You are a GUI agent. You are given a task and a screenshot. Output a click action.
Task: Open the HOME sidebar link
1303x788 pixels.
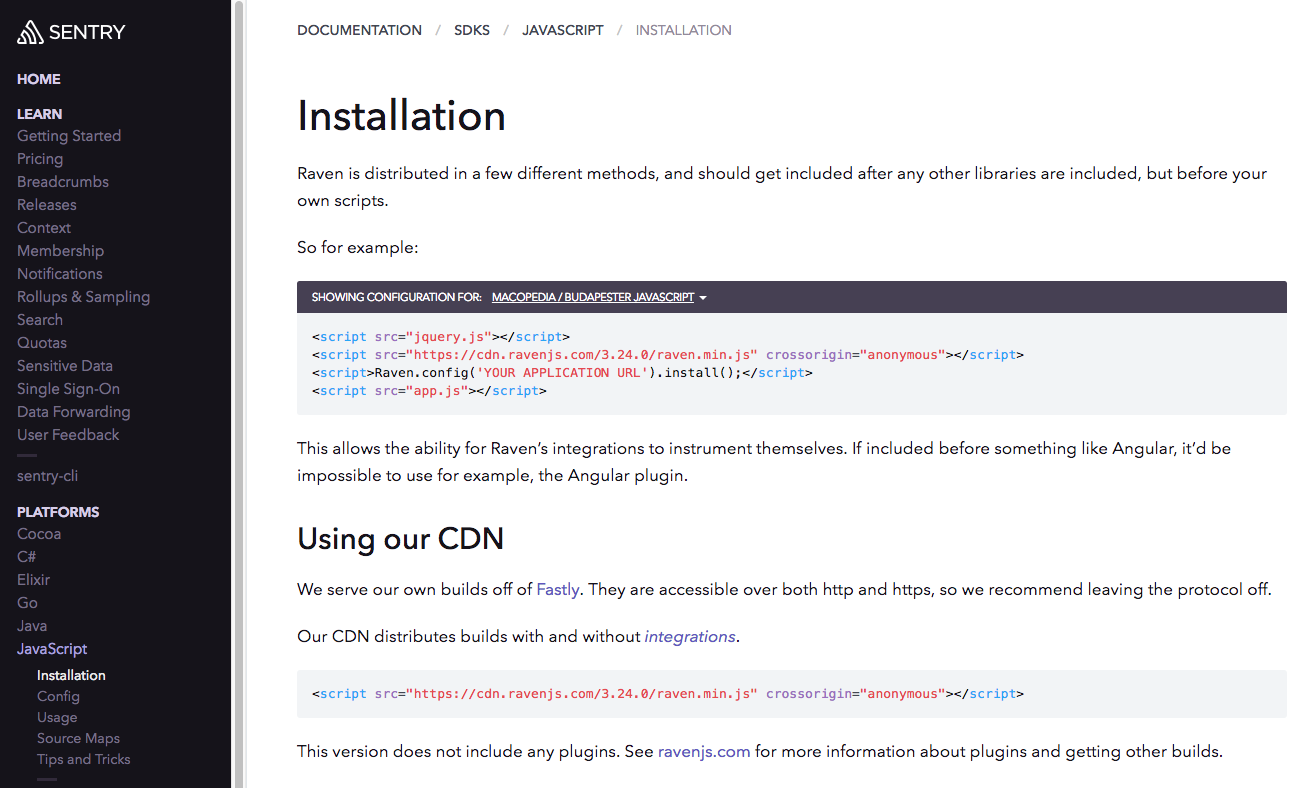coord(39,79)
